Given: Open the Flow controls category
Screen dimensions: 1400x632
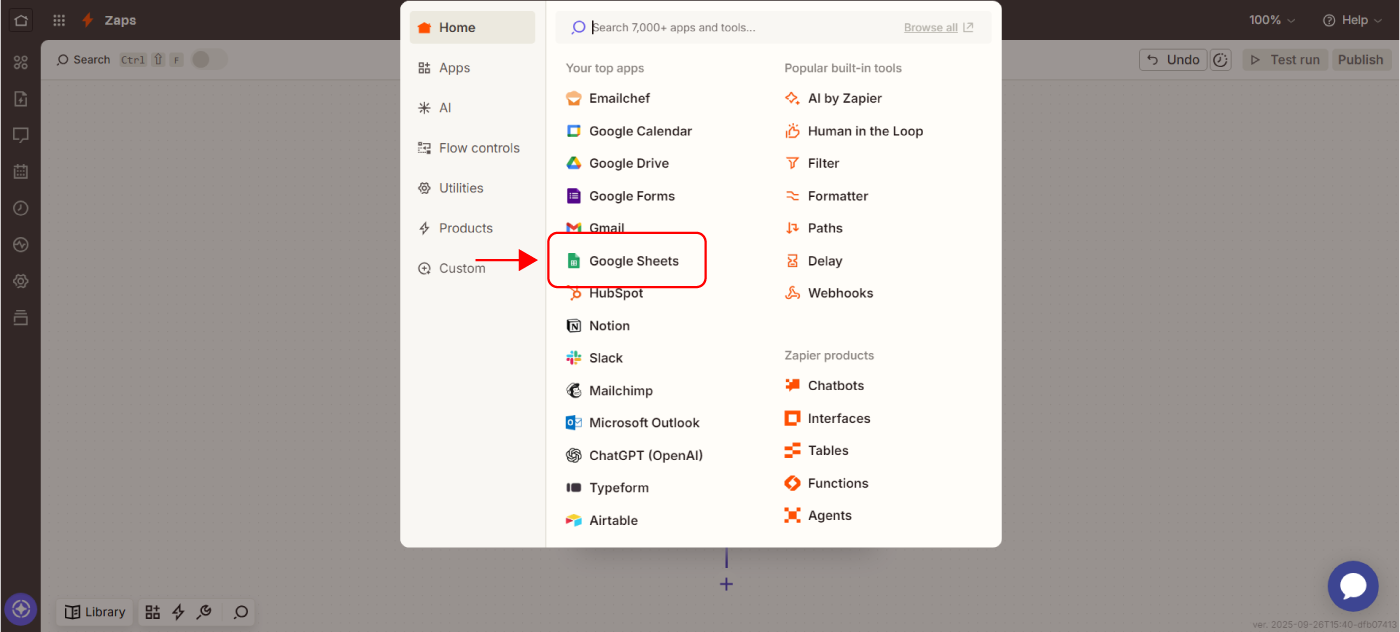Looking at the screenshot, I should click(x=478, y=148).
